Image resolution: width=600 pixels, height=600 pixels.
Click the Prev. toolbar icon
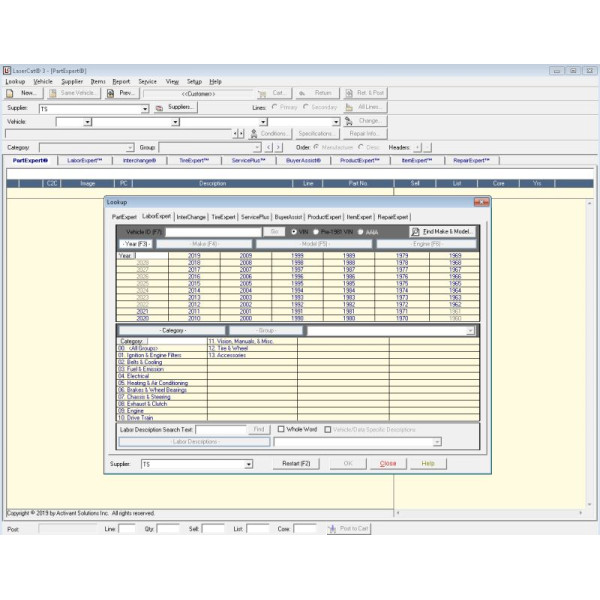(111, 93)
